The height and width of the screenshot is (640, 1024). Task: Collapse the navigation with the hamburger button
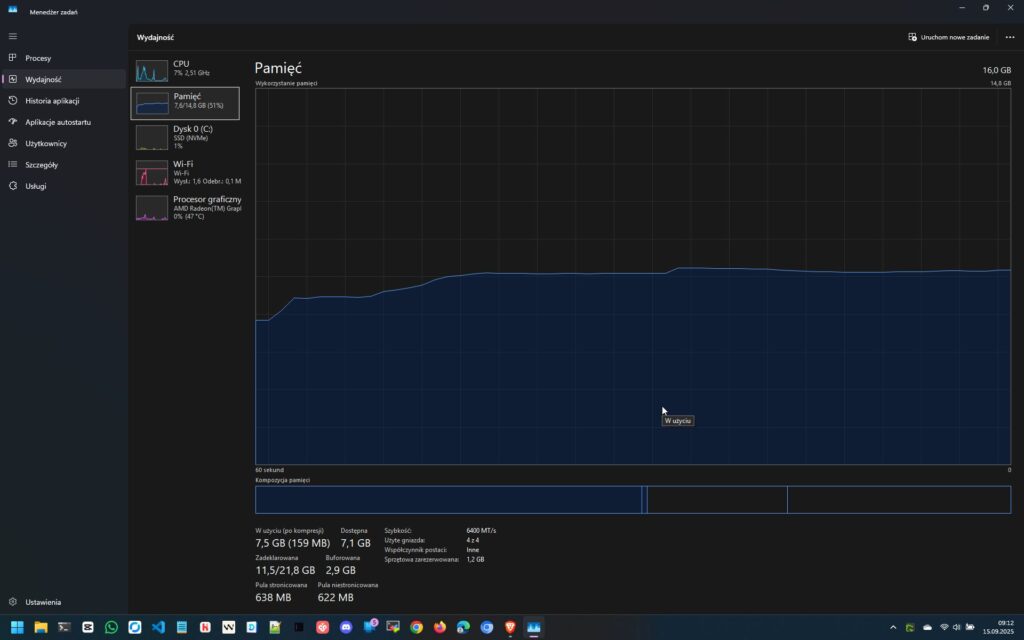pos(13,36)
